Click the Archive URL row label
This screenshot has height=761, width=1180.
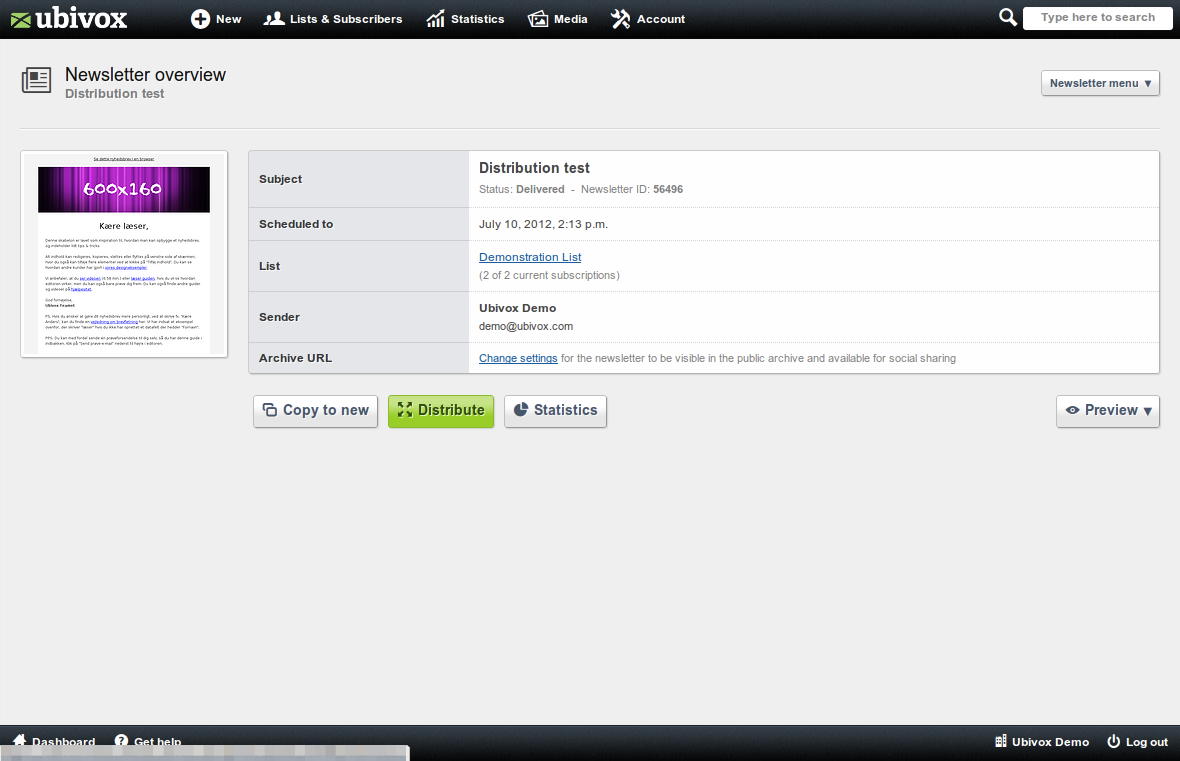click(295, 358)
